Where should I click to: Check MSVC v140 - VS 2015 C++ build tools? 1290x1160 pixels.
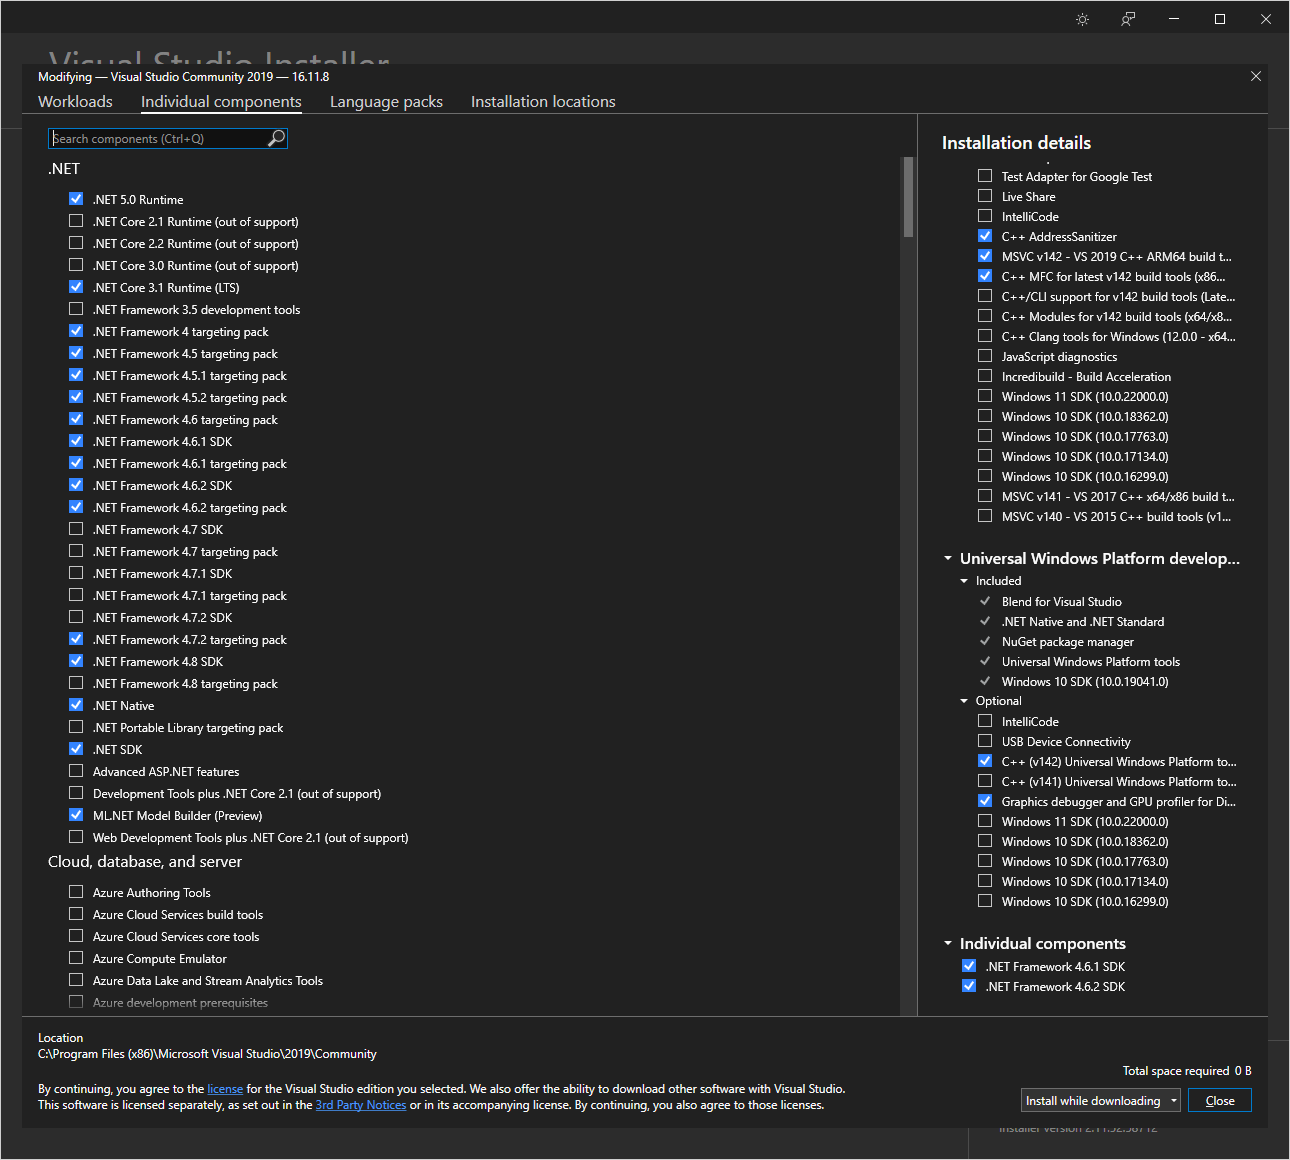[985, 516]
